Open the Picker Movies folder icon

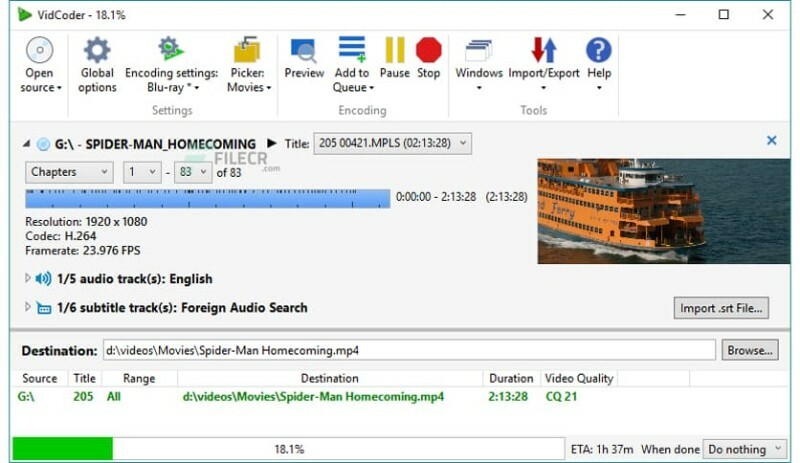pos(247,51)
